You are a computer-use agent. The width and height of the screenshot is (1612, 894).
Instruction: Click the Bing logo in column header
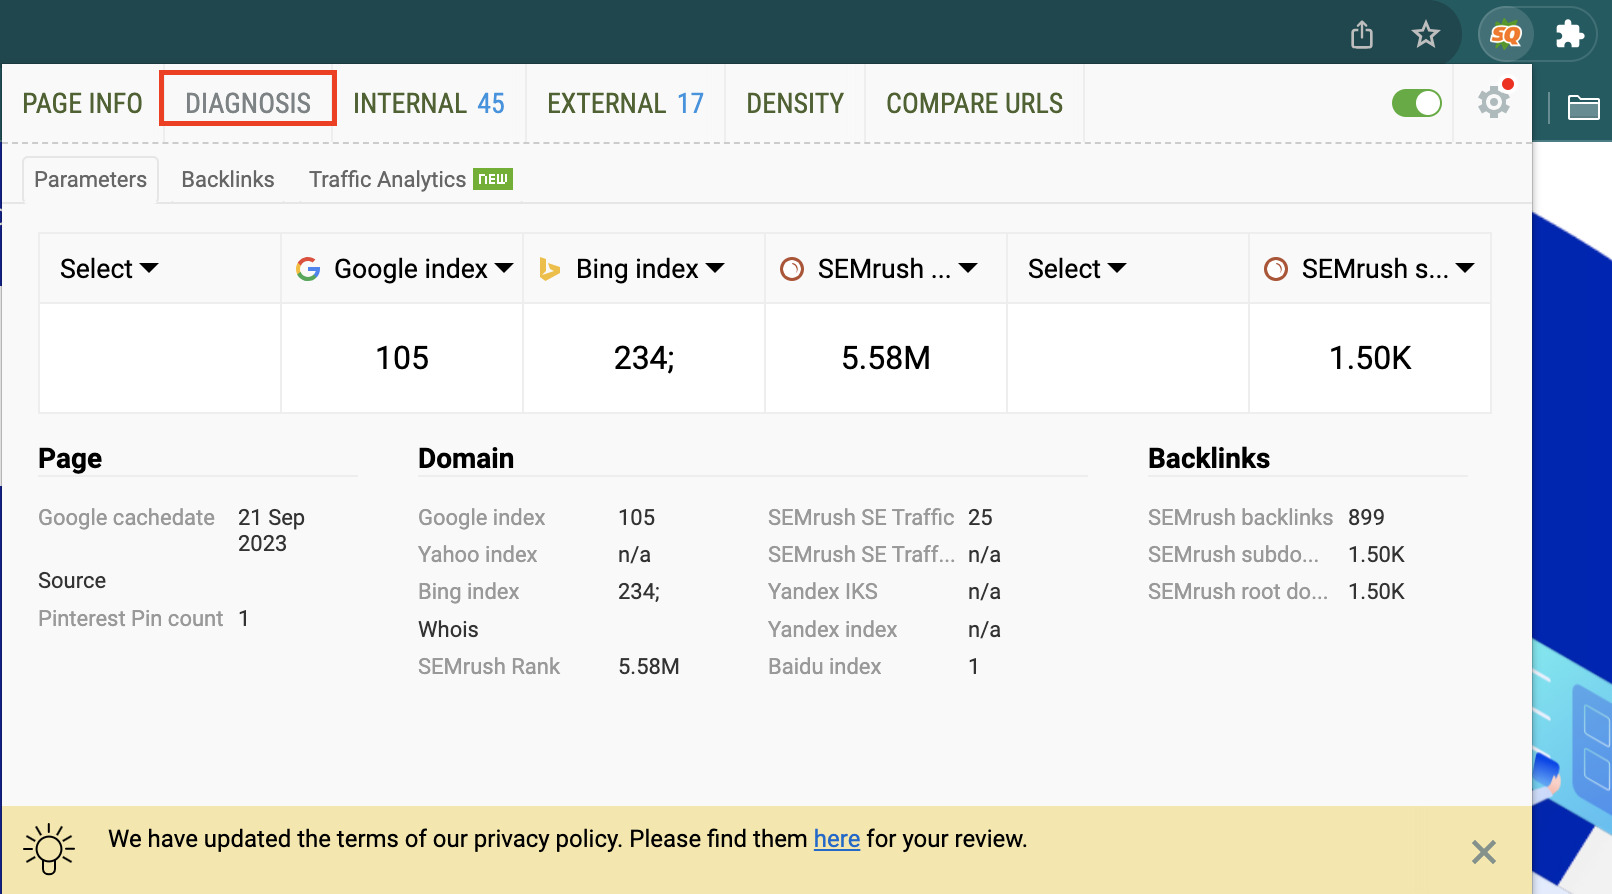549,268
